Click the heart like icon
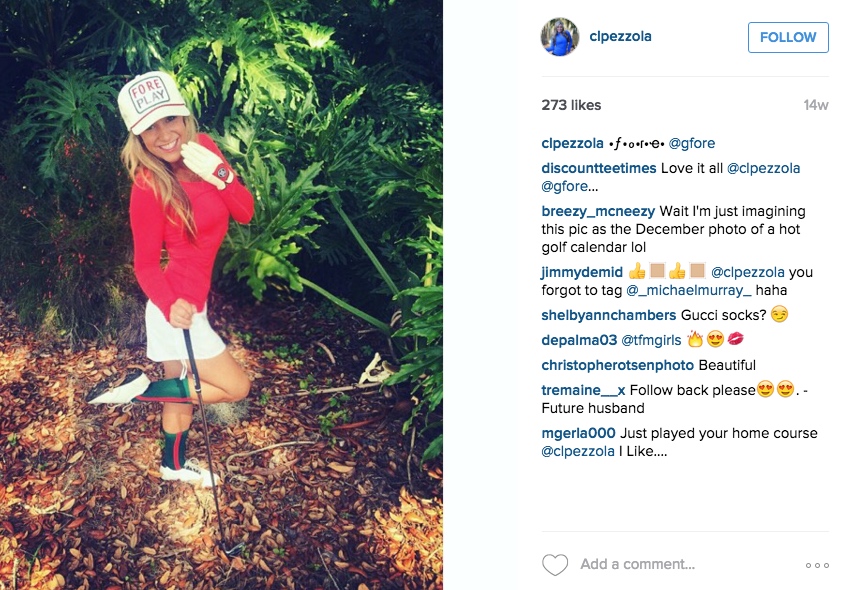Screen dimensions: 845x590 pyautogui.click(x=555, y=565)
